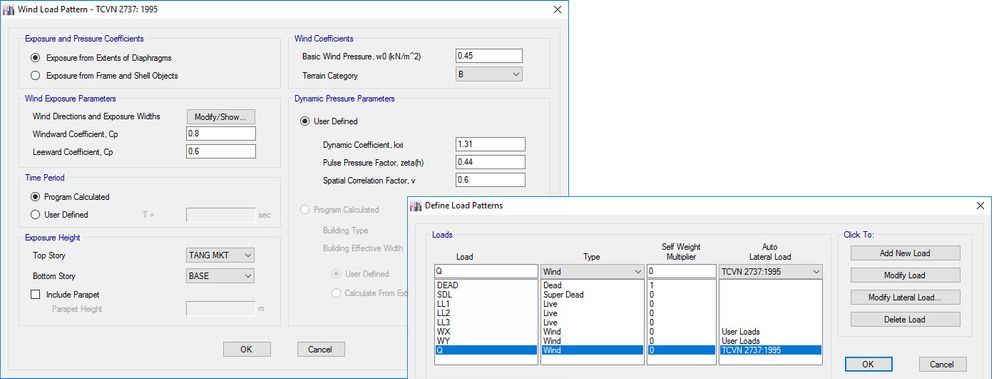The width and height of the screenshot is (999, 379).
Task: Click the Wind Load Pattern title bar icon
Action: coord(9,10)
